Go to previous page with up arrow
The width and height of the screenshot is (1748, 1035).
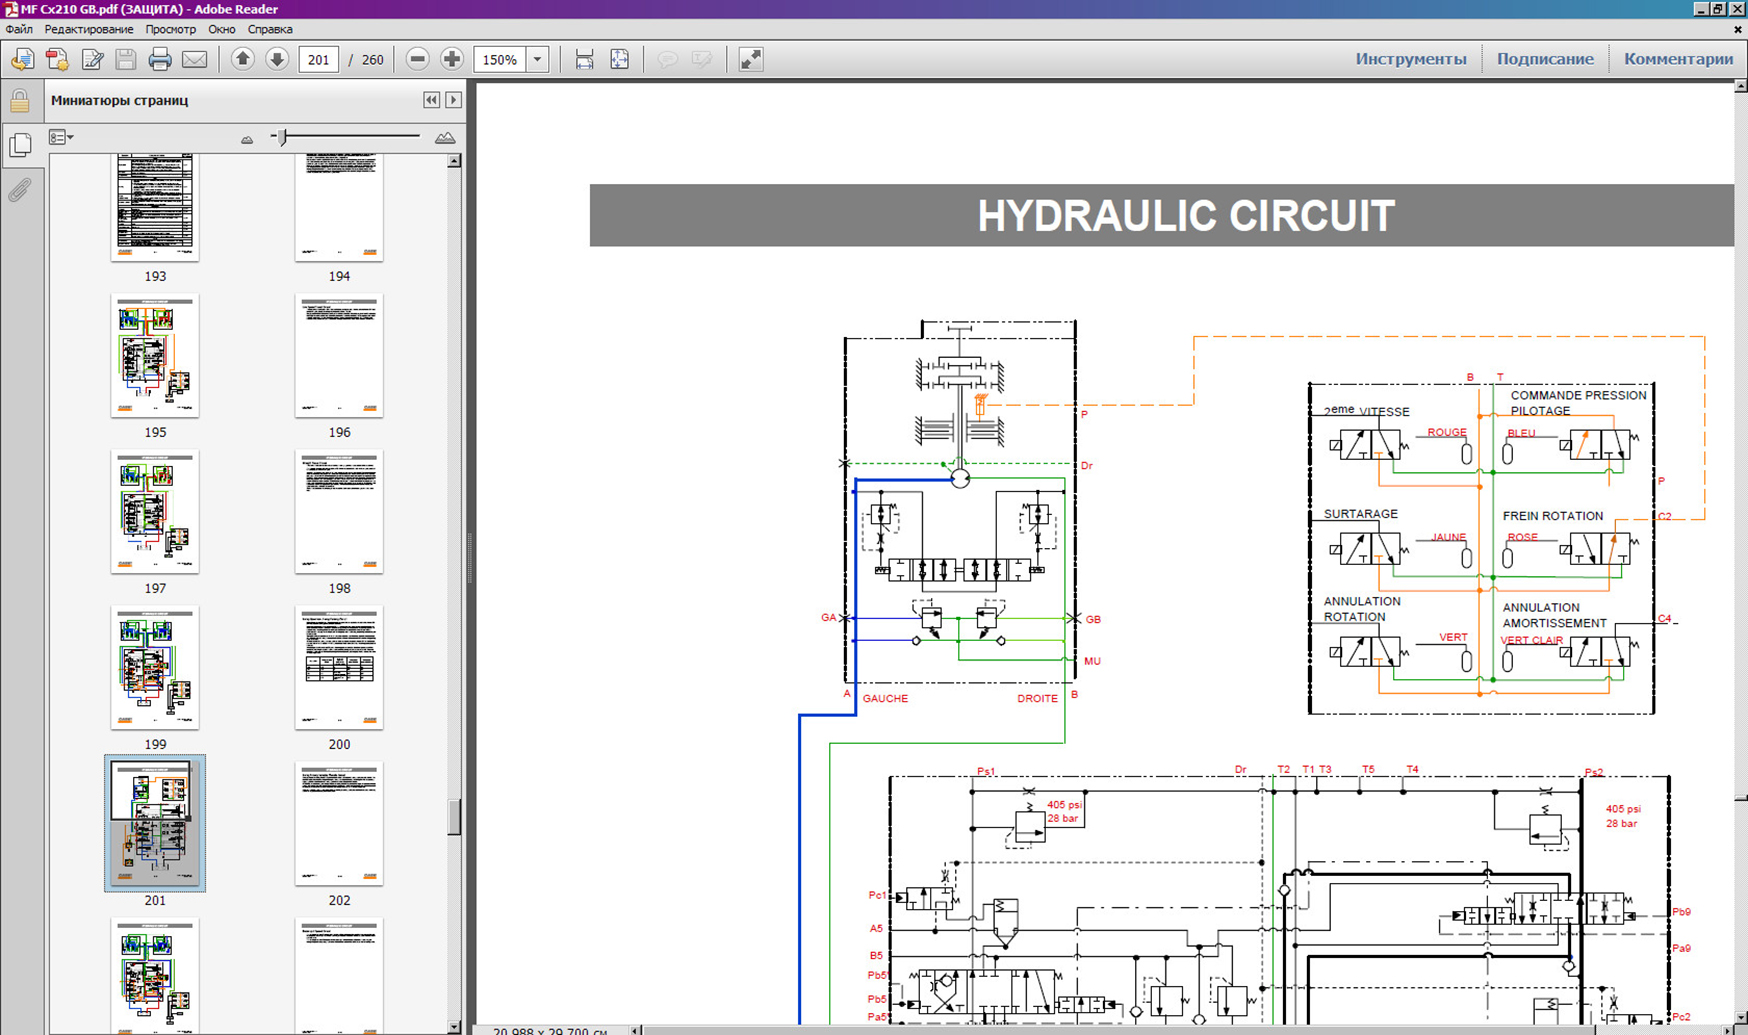[x=242, y=60]
